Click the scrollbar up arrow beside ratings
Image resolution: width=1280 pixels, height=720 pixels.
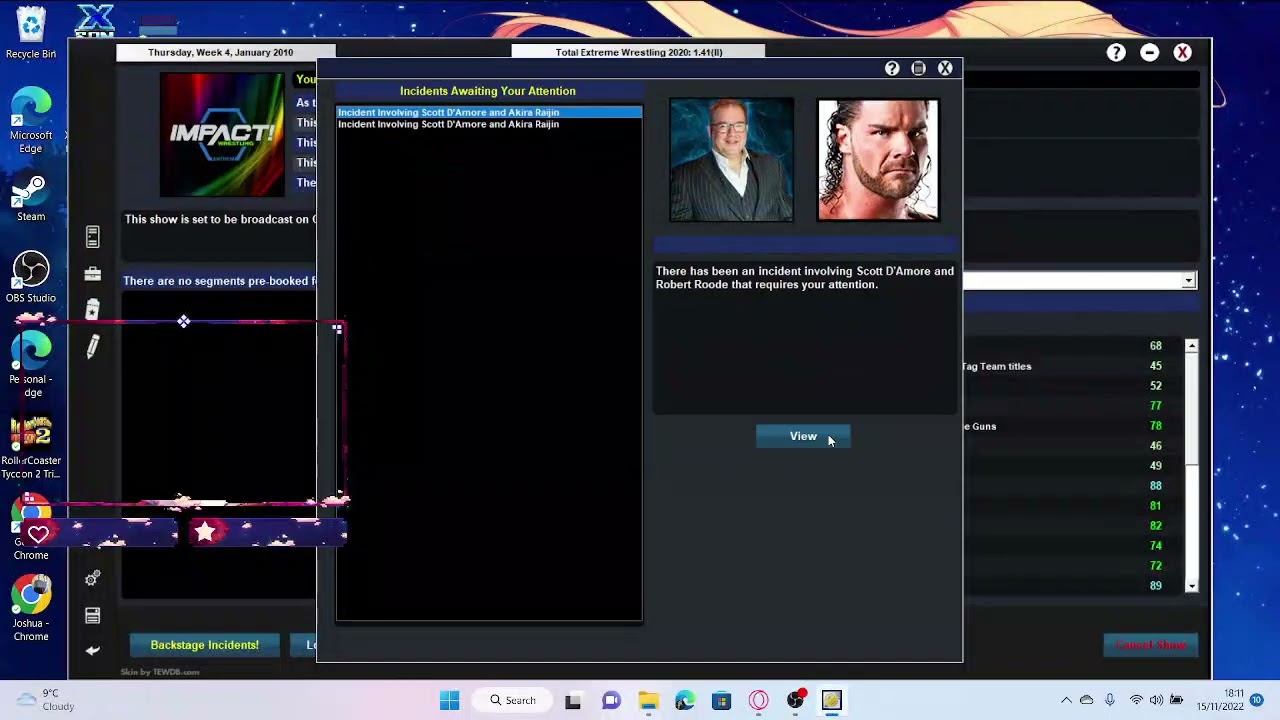(1191, 345)
